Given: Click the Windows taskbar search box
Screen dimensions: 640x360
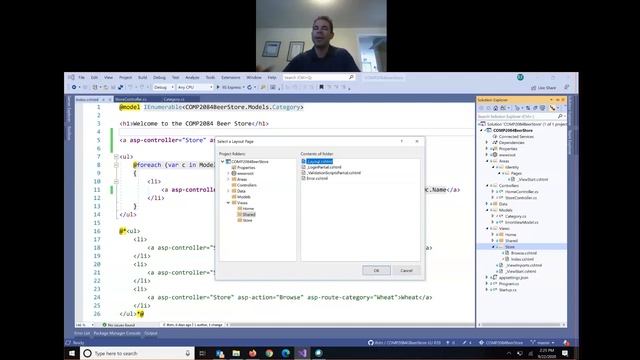Looking at the screenshot, I should 137,353.
